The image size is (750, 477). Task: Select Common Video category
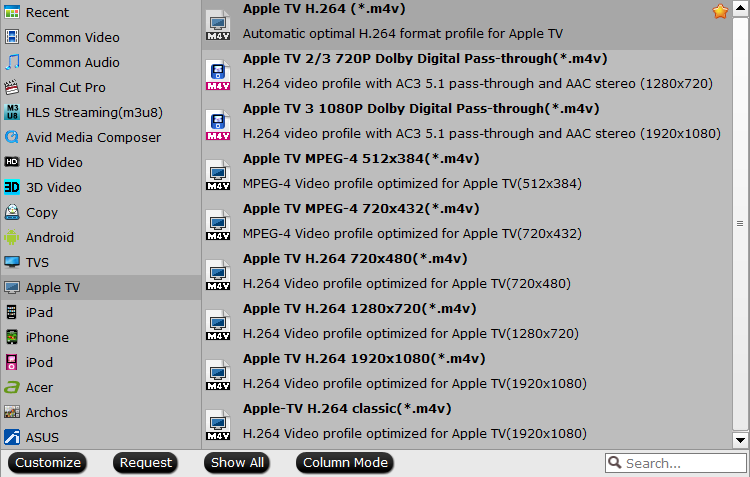pos(100,37)
